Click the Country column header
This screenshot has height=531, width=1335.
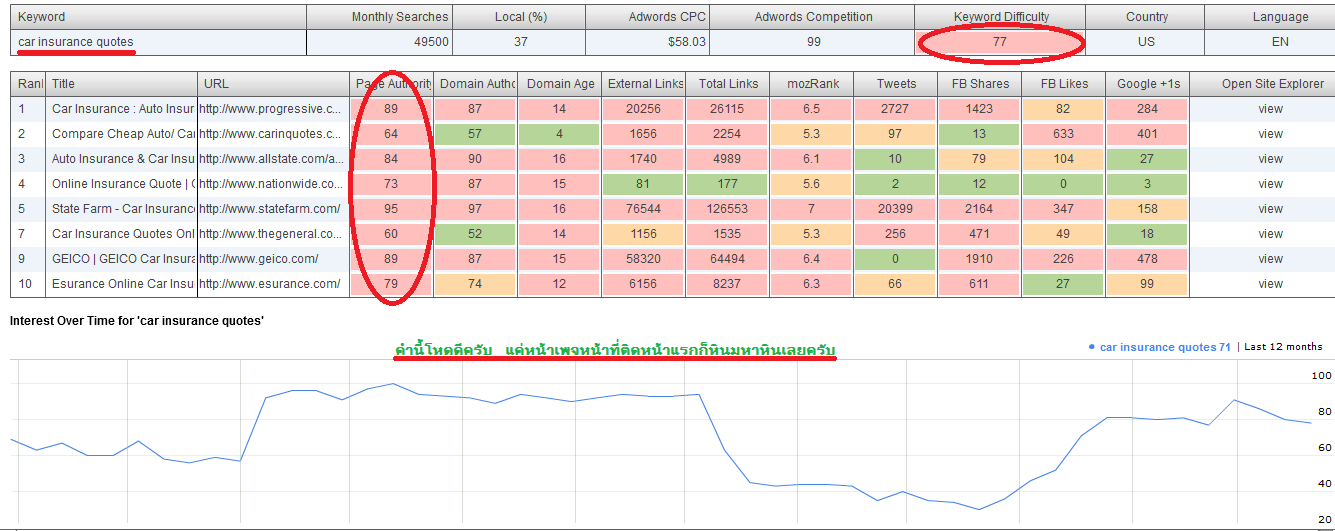tap(1145, 17)
